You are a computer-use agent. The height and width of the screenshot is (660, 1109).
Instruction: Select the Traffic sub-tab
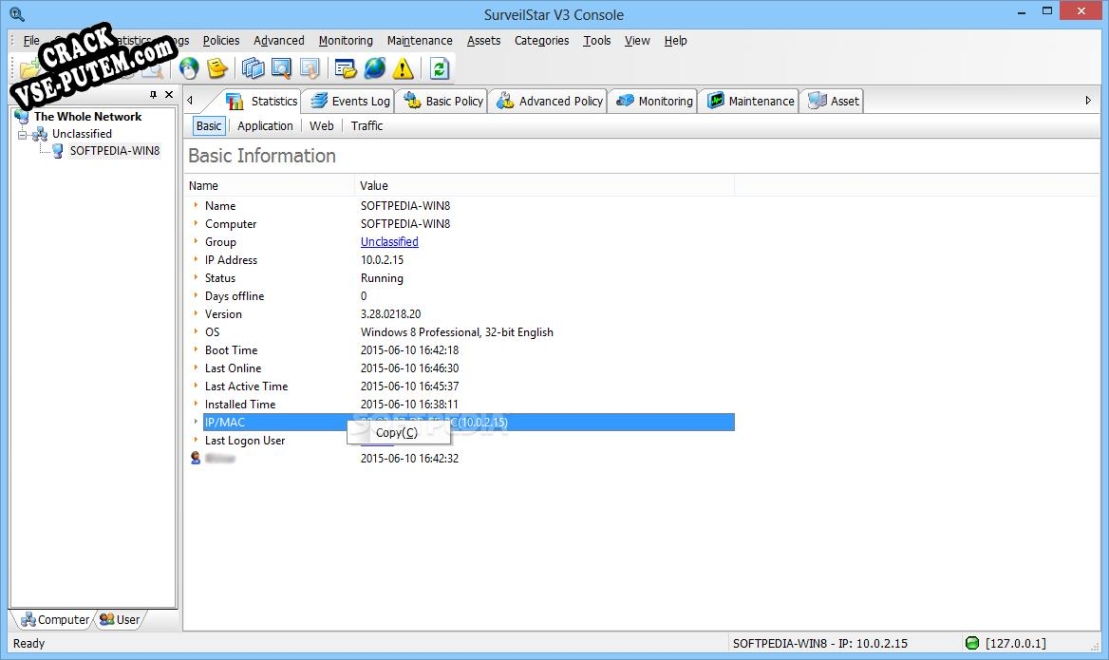(x=367, y=126)
